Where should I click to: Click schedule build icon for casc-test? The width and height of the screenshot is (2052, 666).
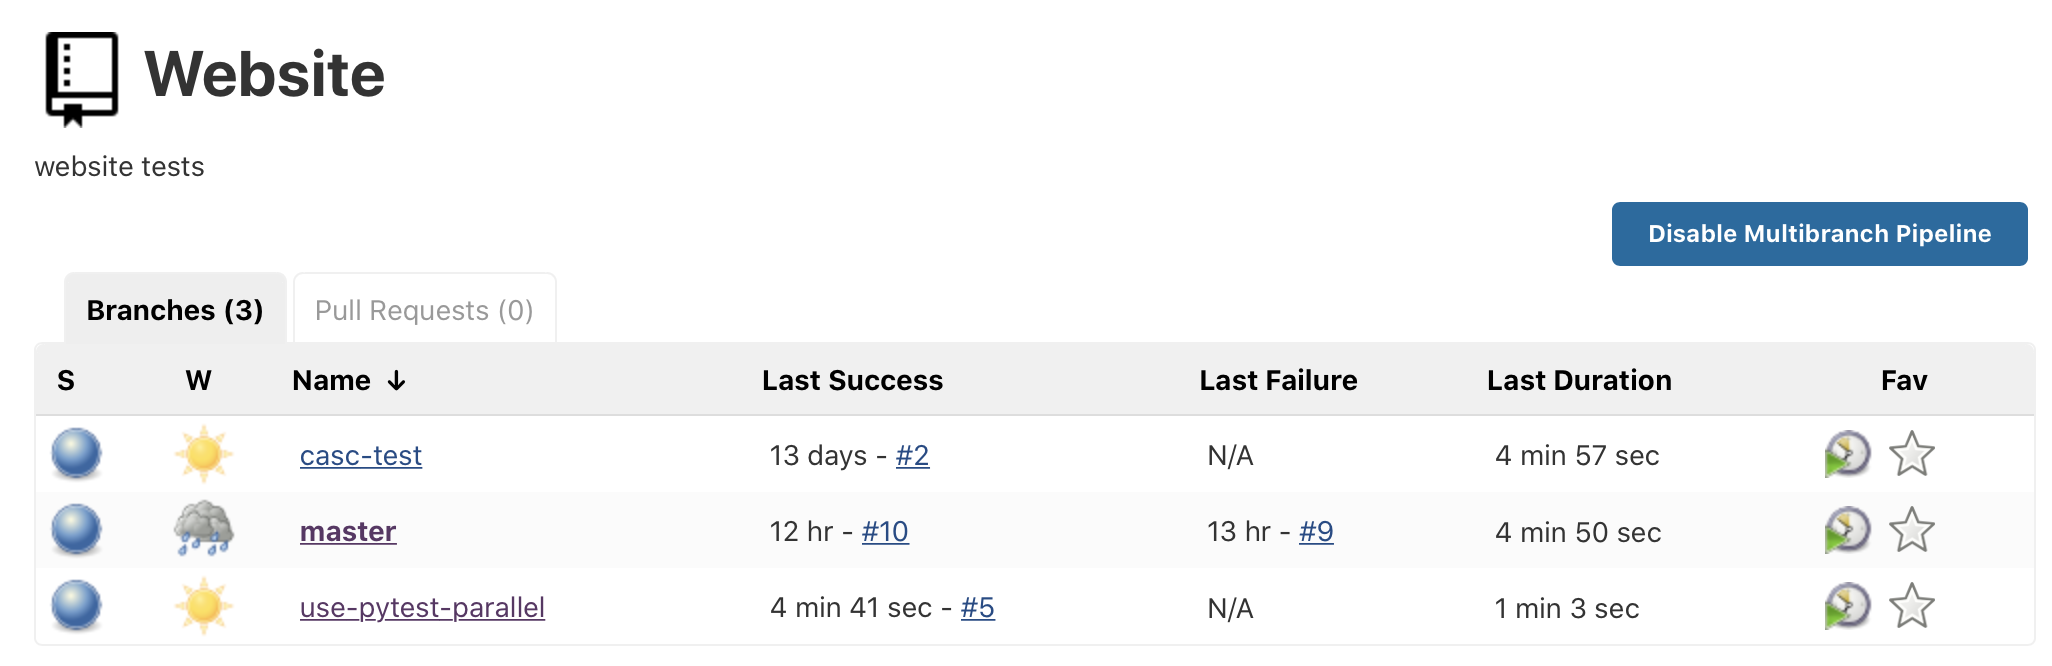pos(1846,454)
